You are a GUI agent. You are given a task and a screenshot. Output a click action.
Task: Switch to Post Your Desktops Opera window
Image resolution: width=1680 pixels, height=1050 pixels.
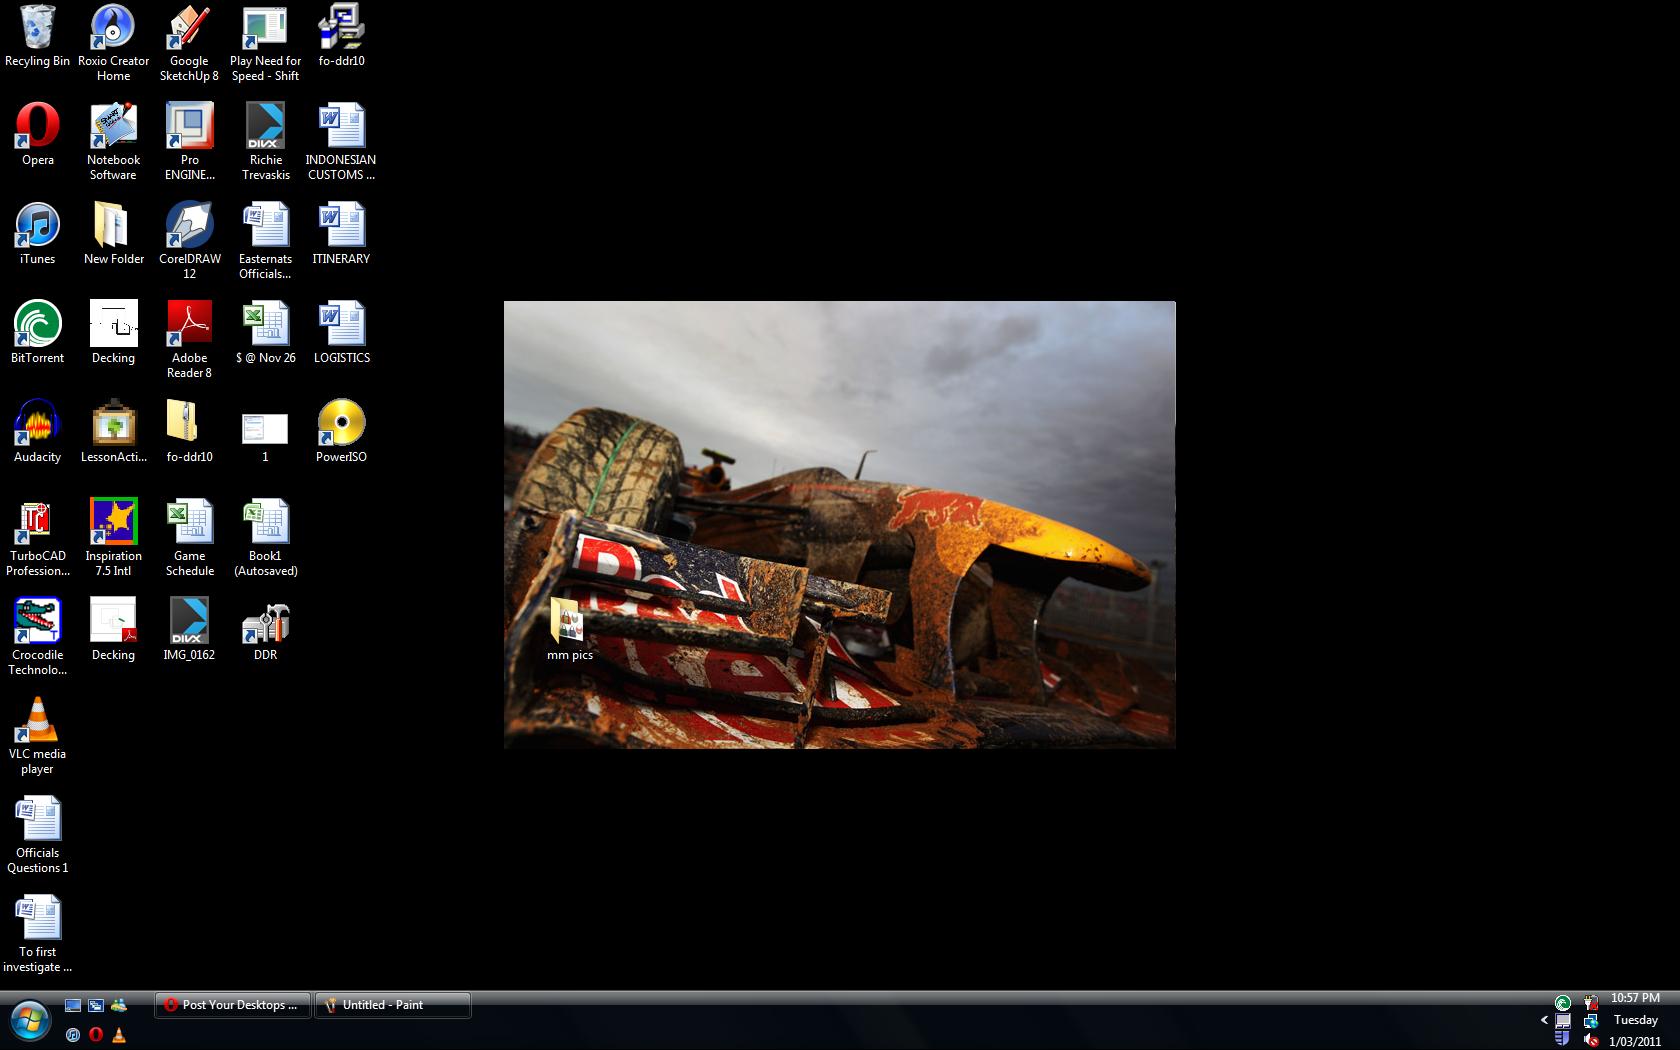pyautogui.click(x=232, y=1005)
